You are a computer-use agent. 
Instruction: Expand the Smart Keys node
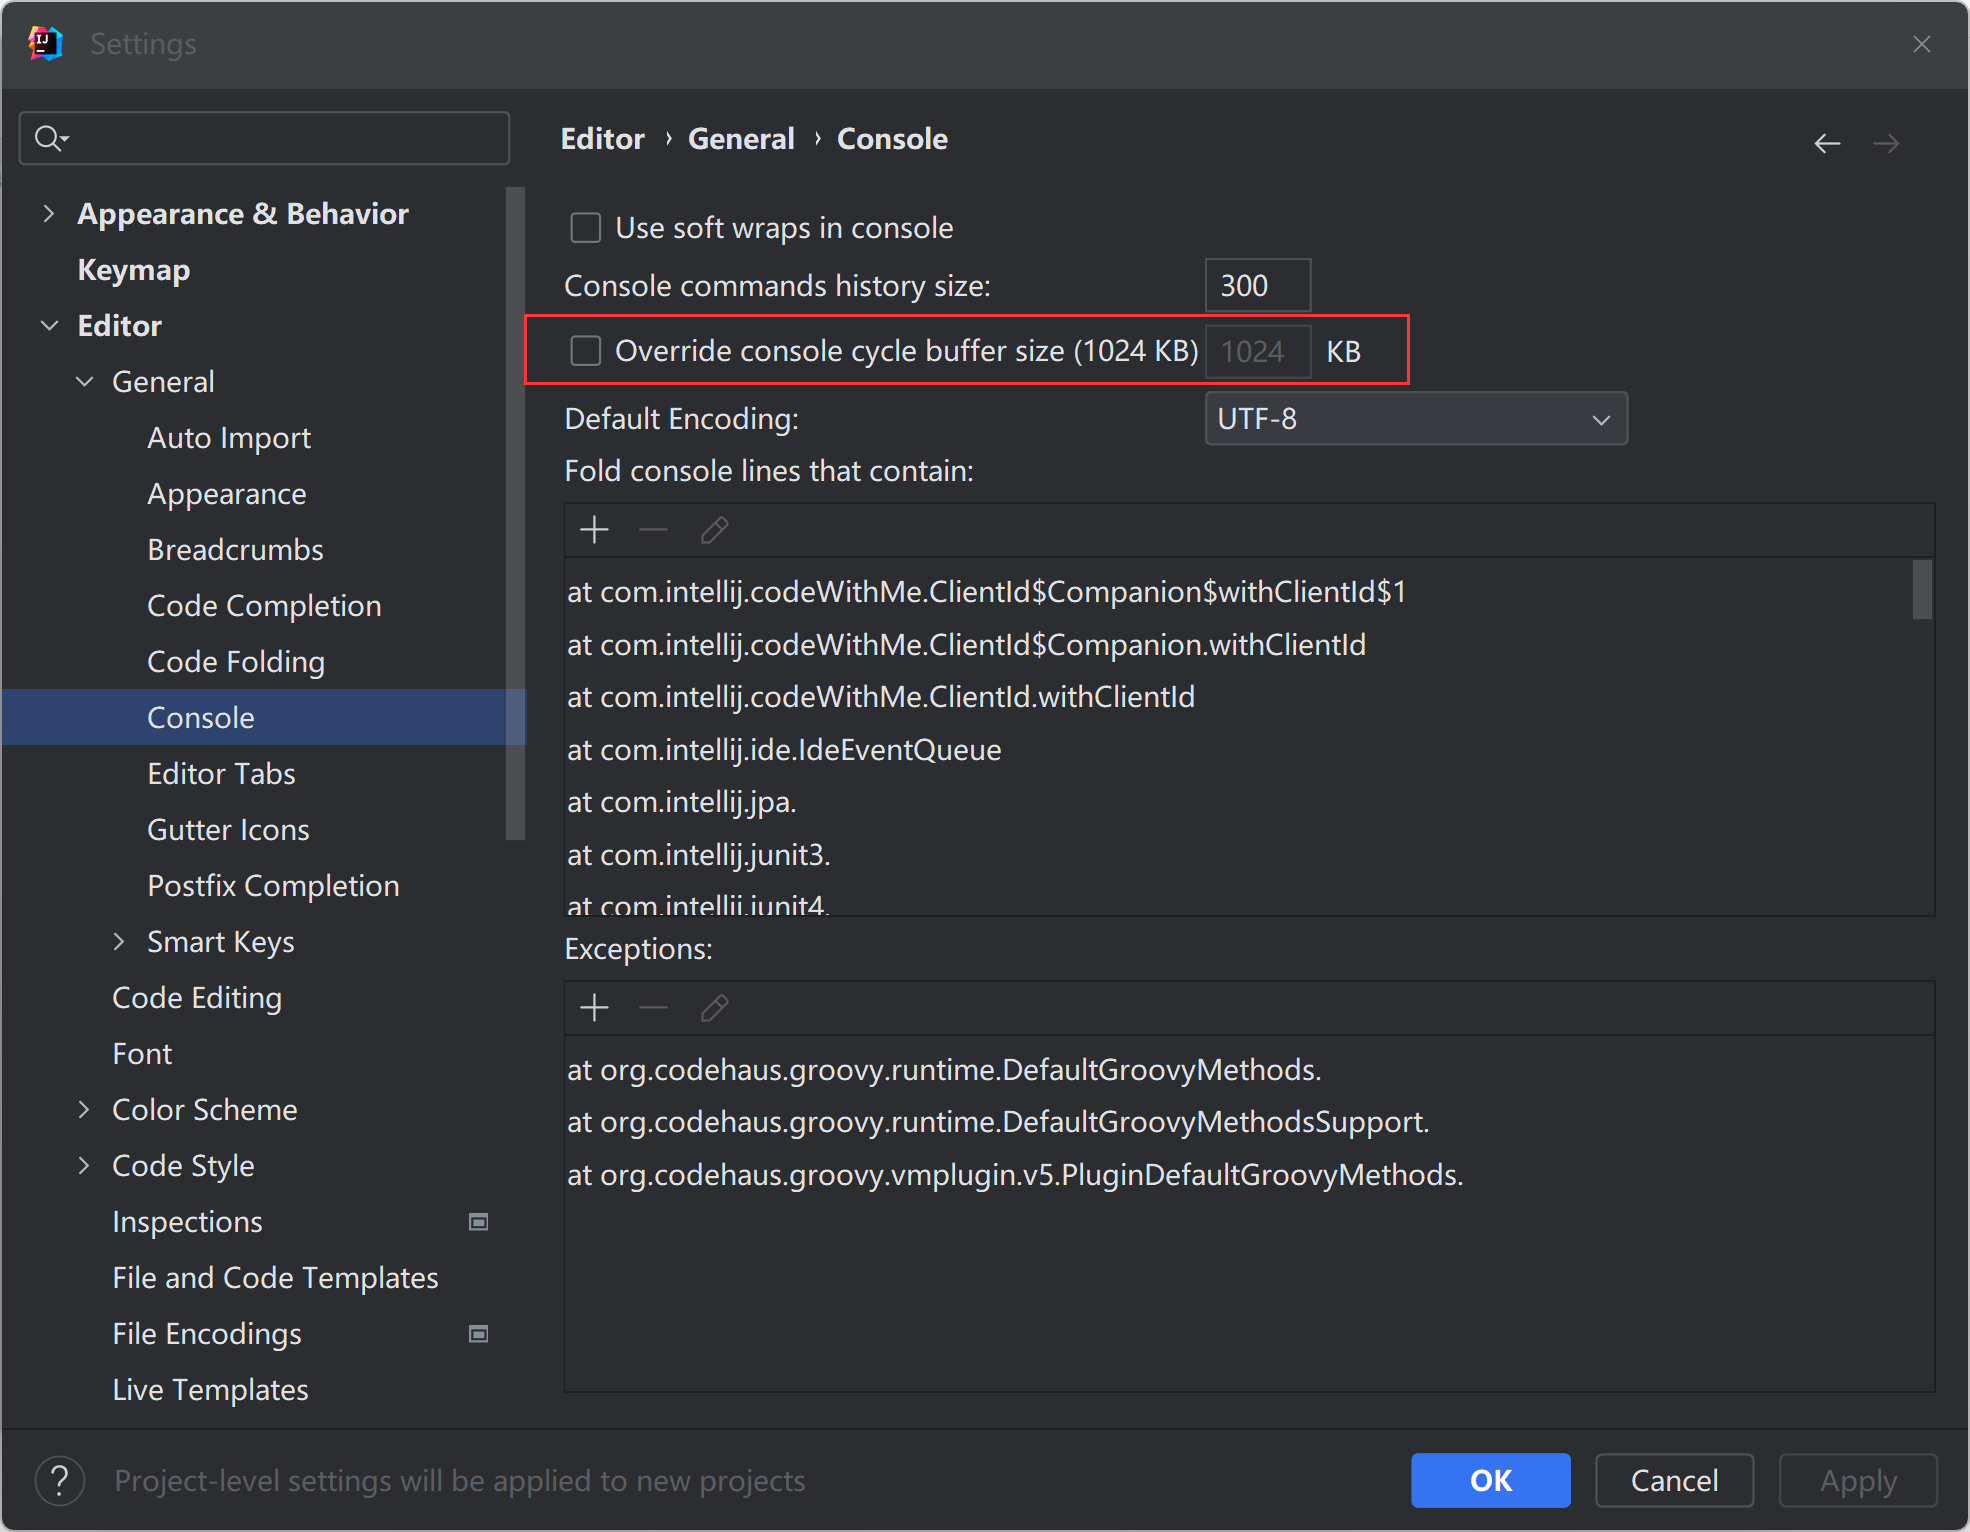click(119, 942)
